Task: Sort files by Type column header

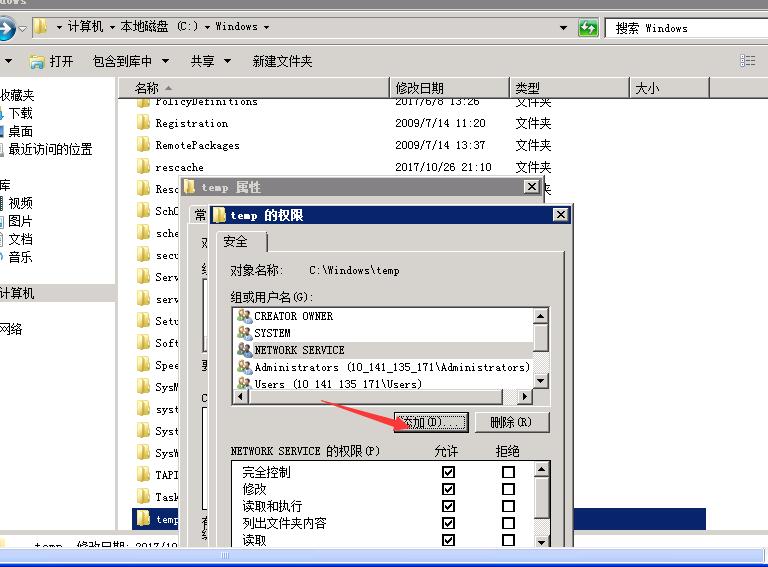Action: coord(569,88)
